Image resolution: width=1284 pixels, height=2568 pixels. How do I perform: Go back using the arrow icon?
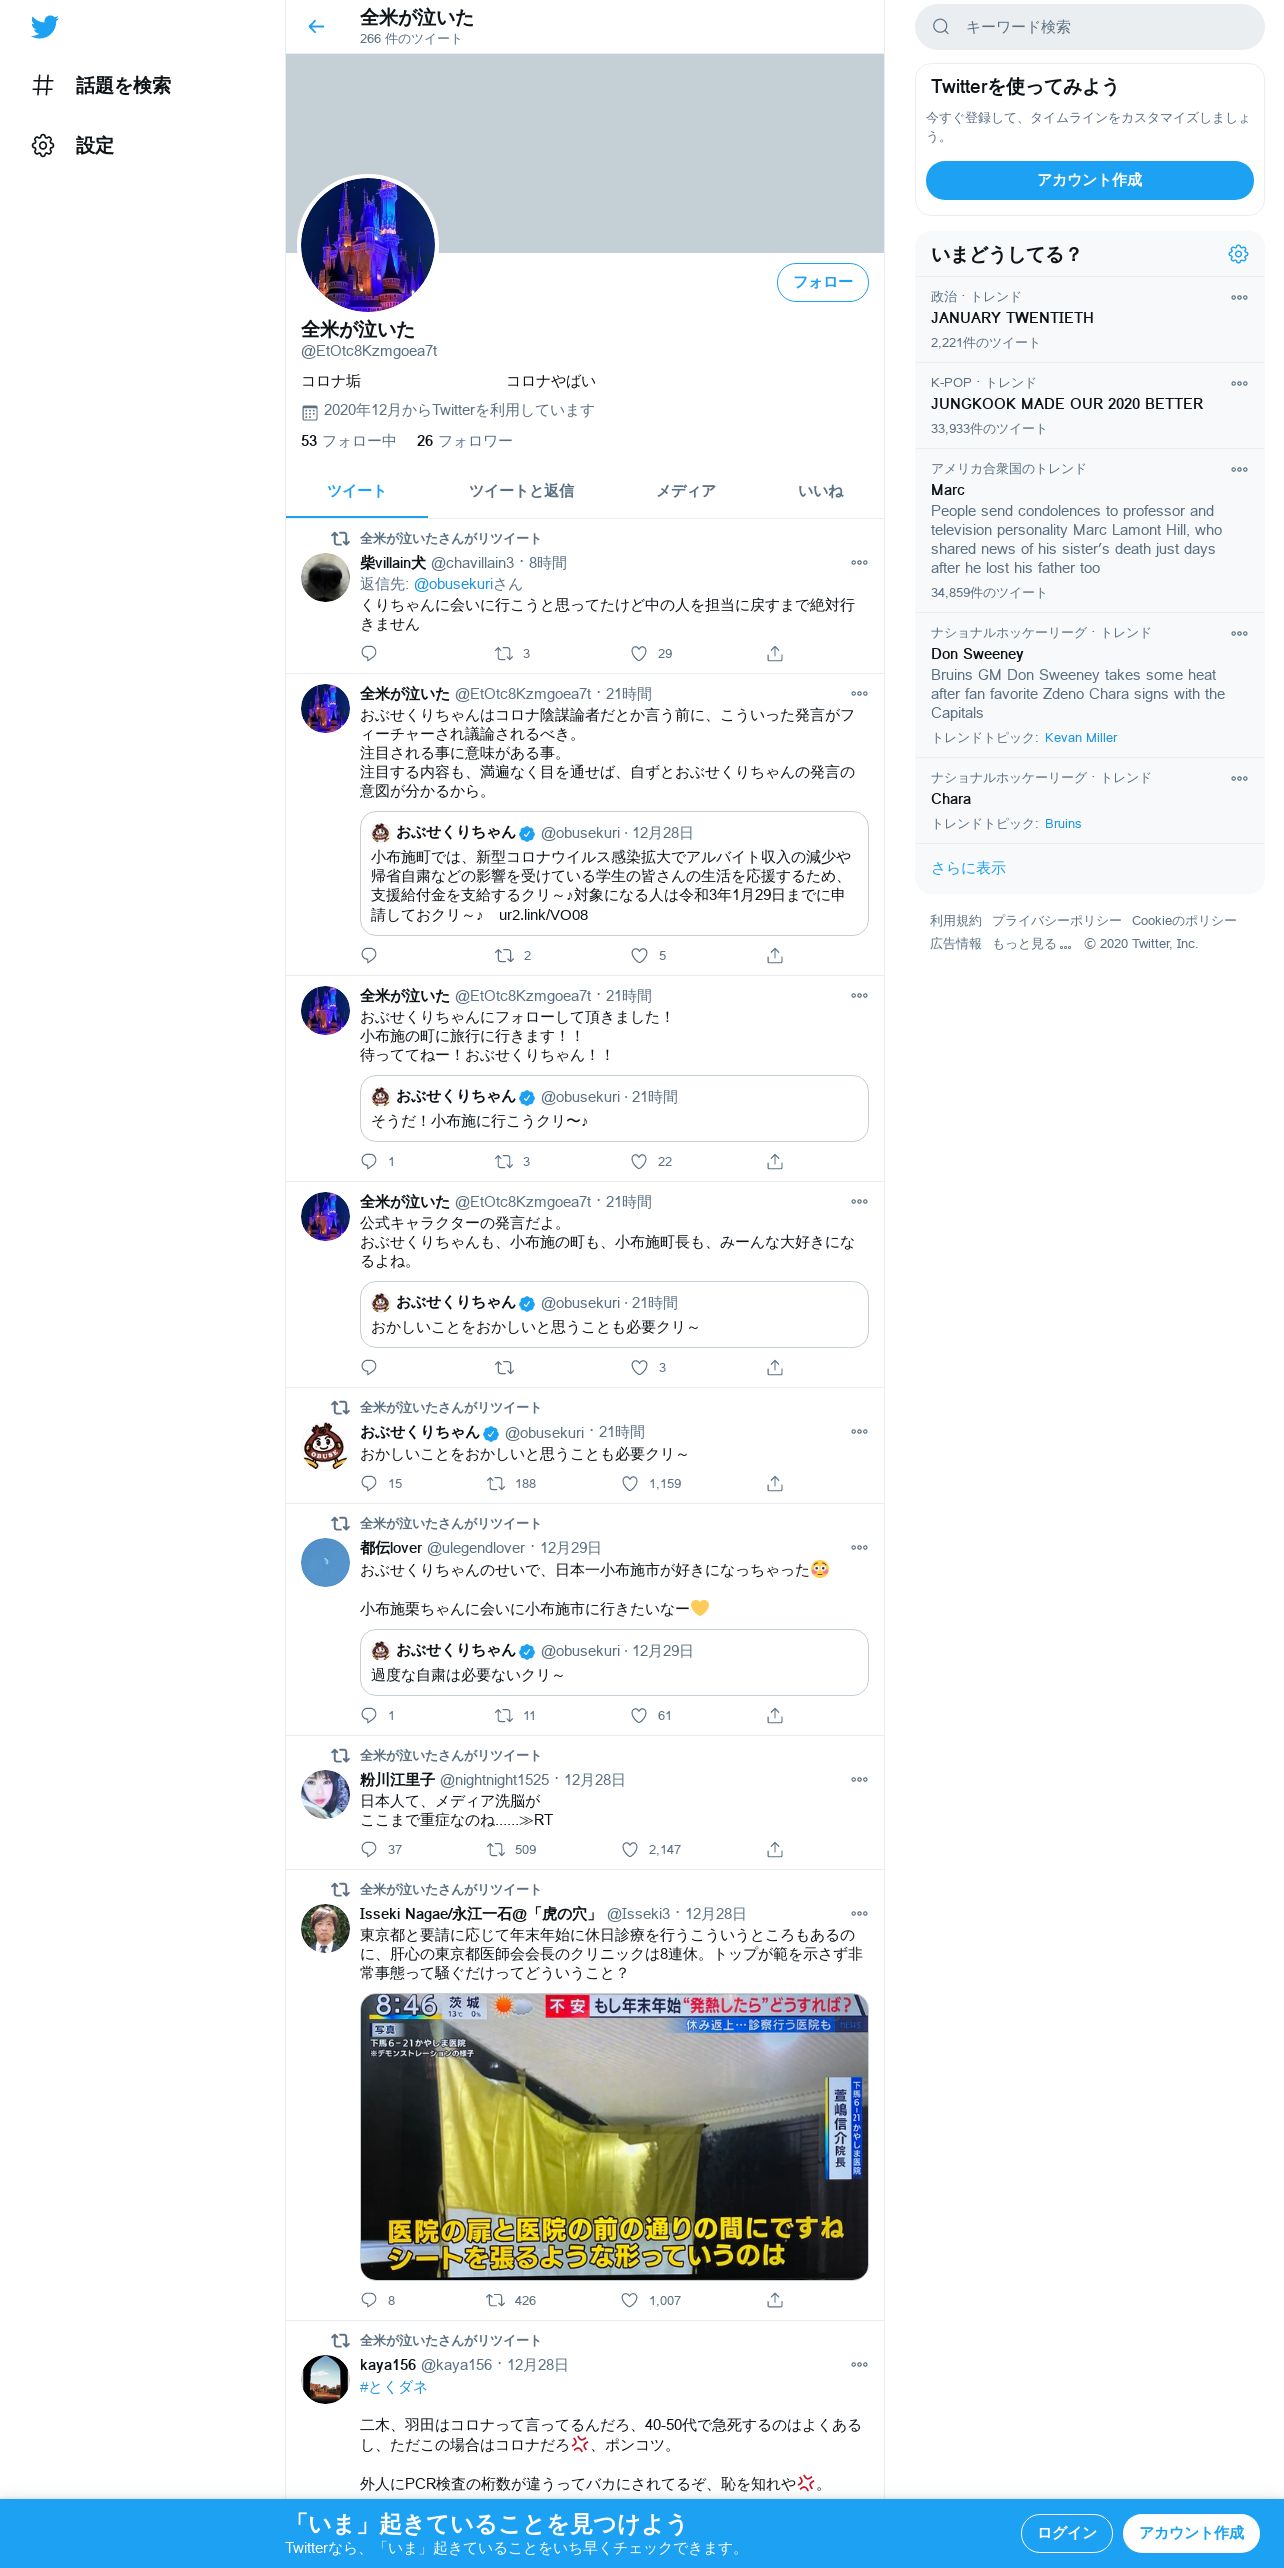click(316, 27)
